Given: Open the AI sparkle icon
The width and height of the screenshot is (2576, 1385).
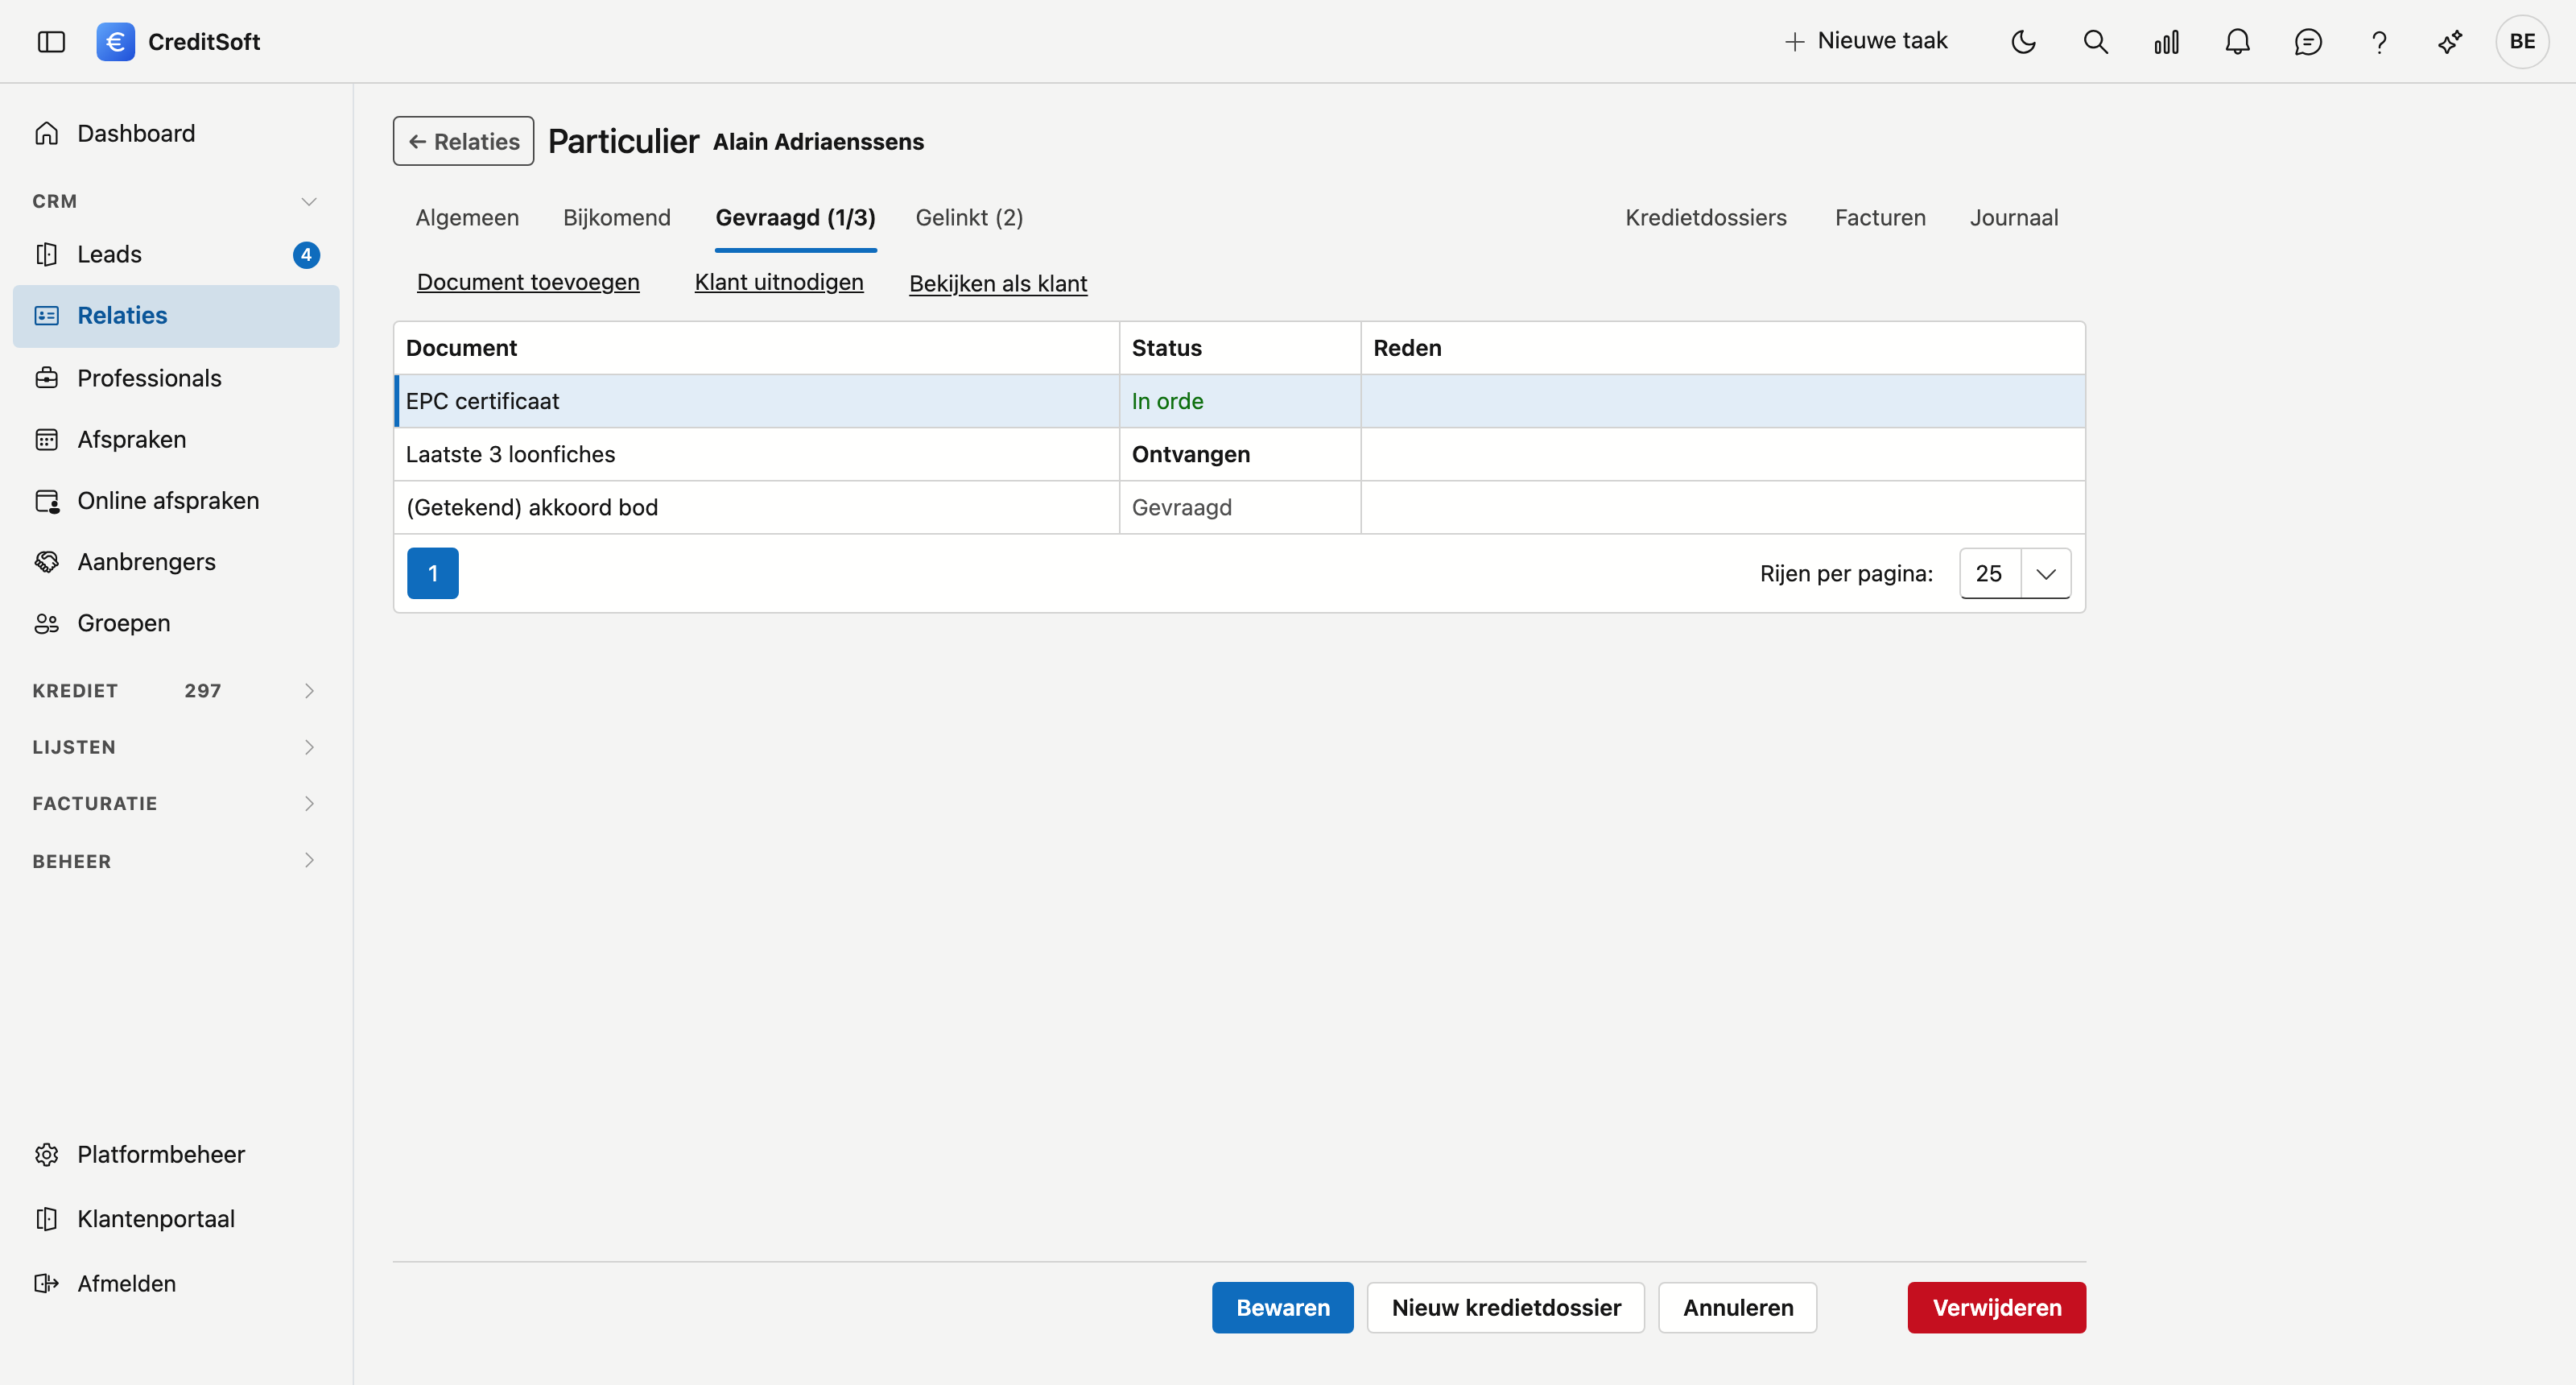Looking at the screenshot, I should click(x=2450, y=41).
